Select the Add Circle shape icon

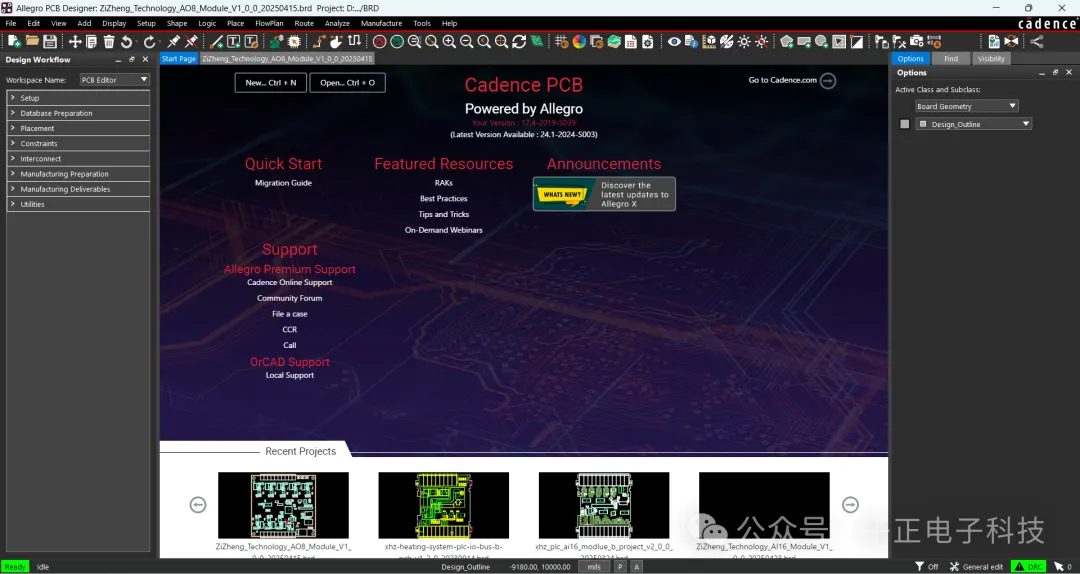[821, 41]
